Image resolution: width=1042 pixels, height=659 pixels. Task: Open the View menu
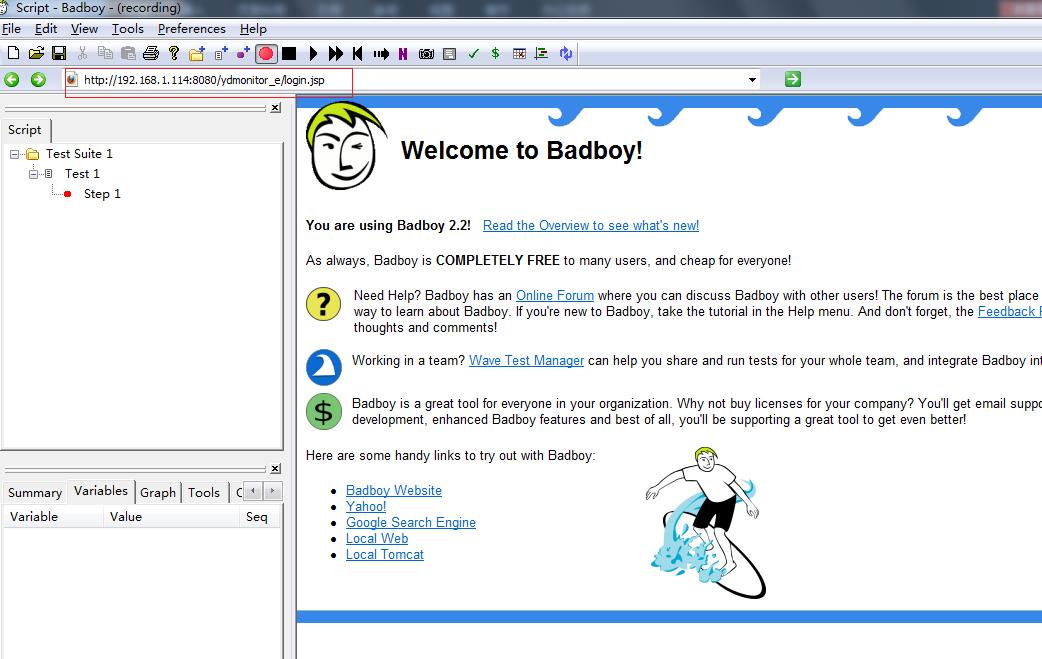click(84, 29)
